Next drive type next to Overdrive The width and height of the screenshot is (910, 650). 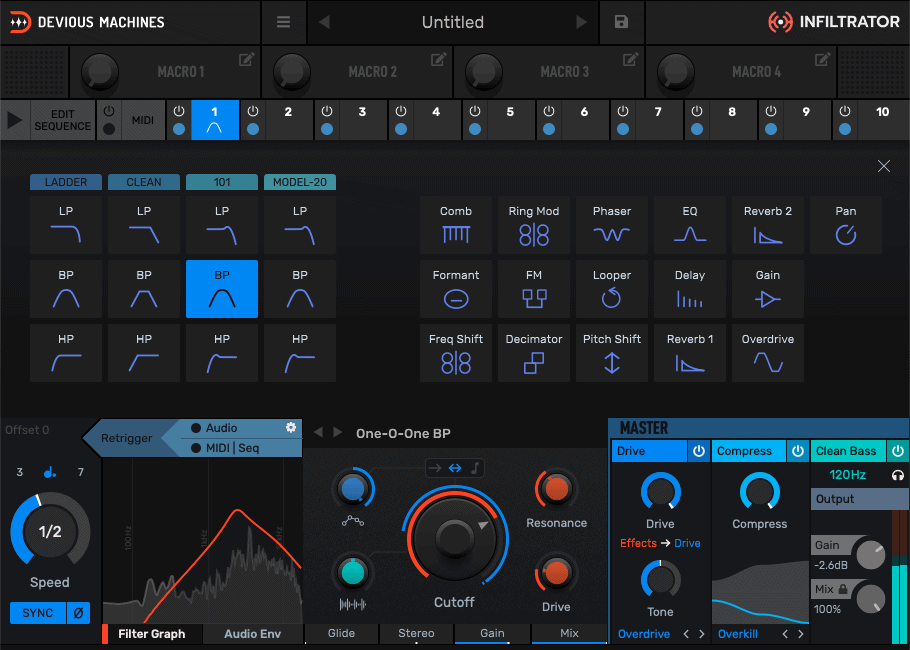pyautogui.click(x=702, y=634)
